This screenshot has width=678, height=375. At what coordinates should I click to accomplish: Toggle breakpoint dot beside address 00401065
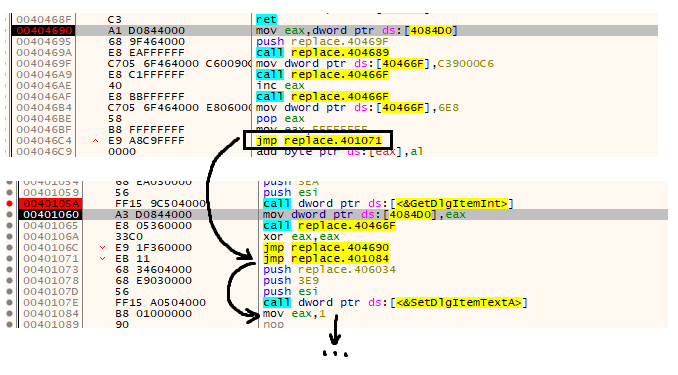(10, 226)
